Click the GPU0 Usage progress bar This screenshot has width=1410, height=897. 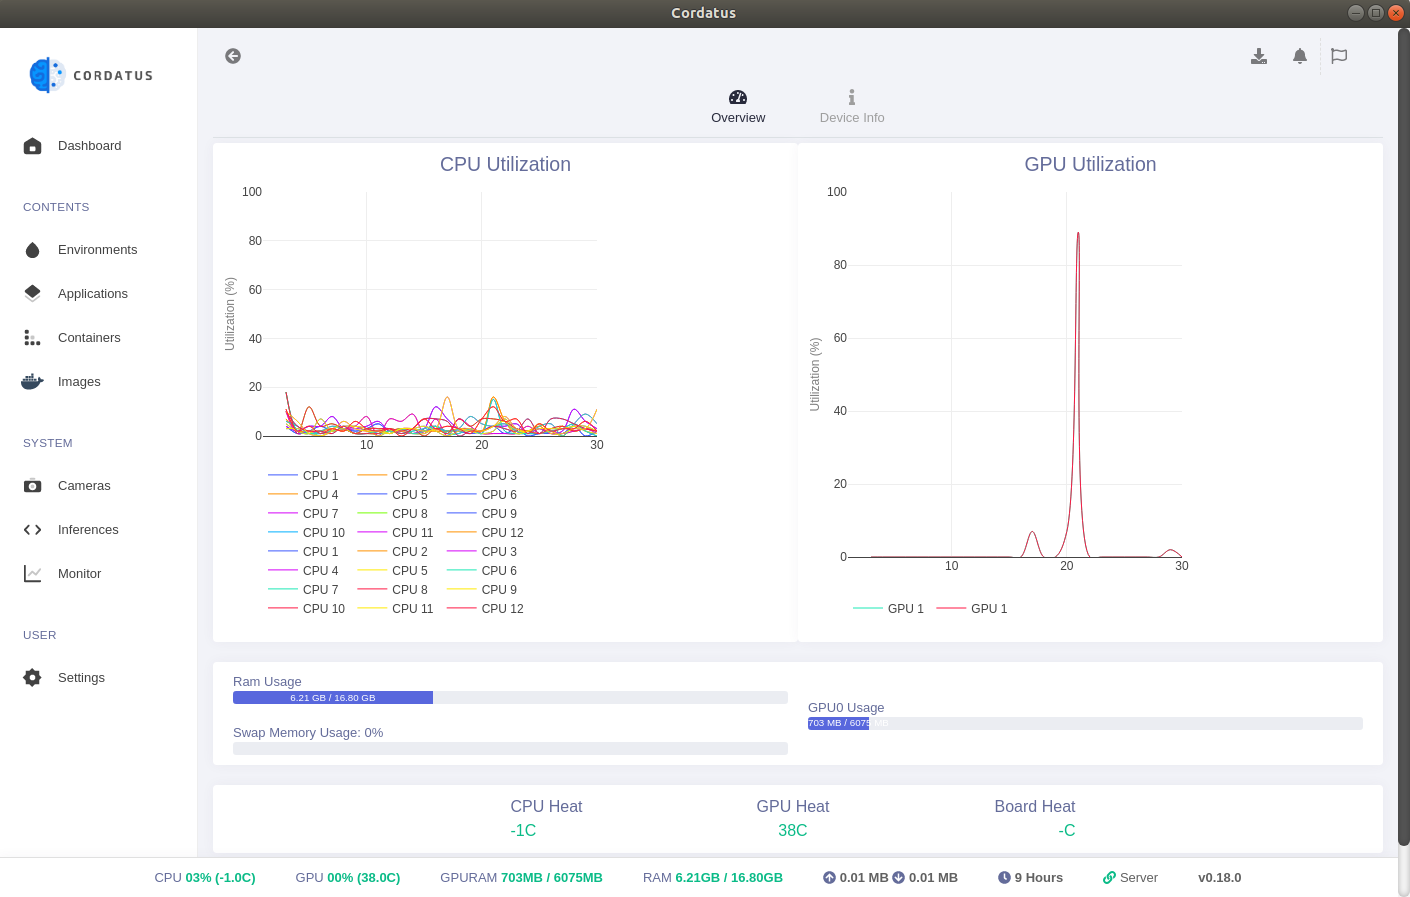[x=1085, y=723]
